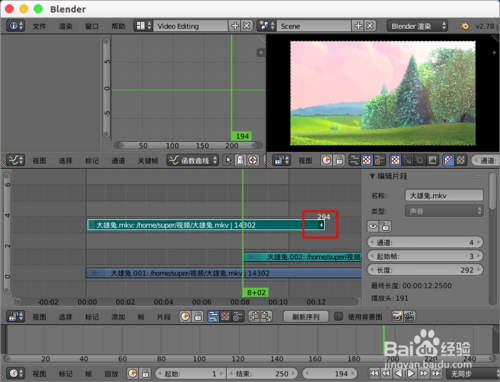This screenshot has height=382, width=500.
Task: Click the 名称 field showing 大雄兔.mkv
Action: click(x=444, y=196)
